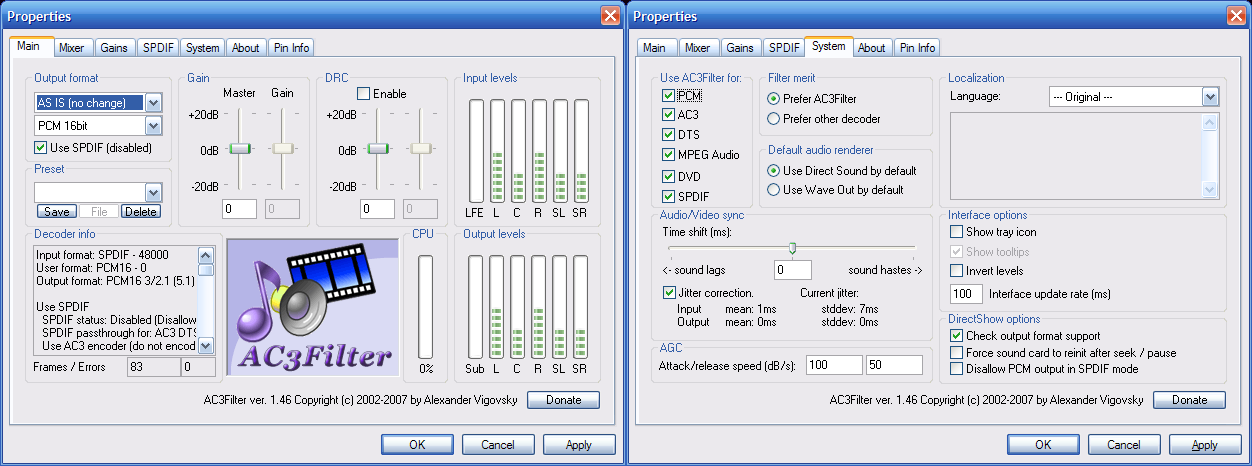Click Decoder info scrollbar down arrow
Screen dimensions: 1252x466
coord(205,345)
